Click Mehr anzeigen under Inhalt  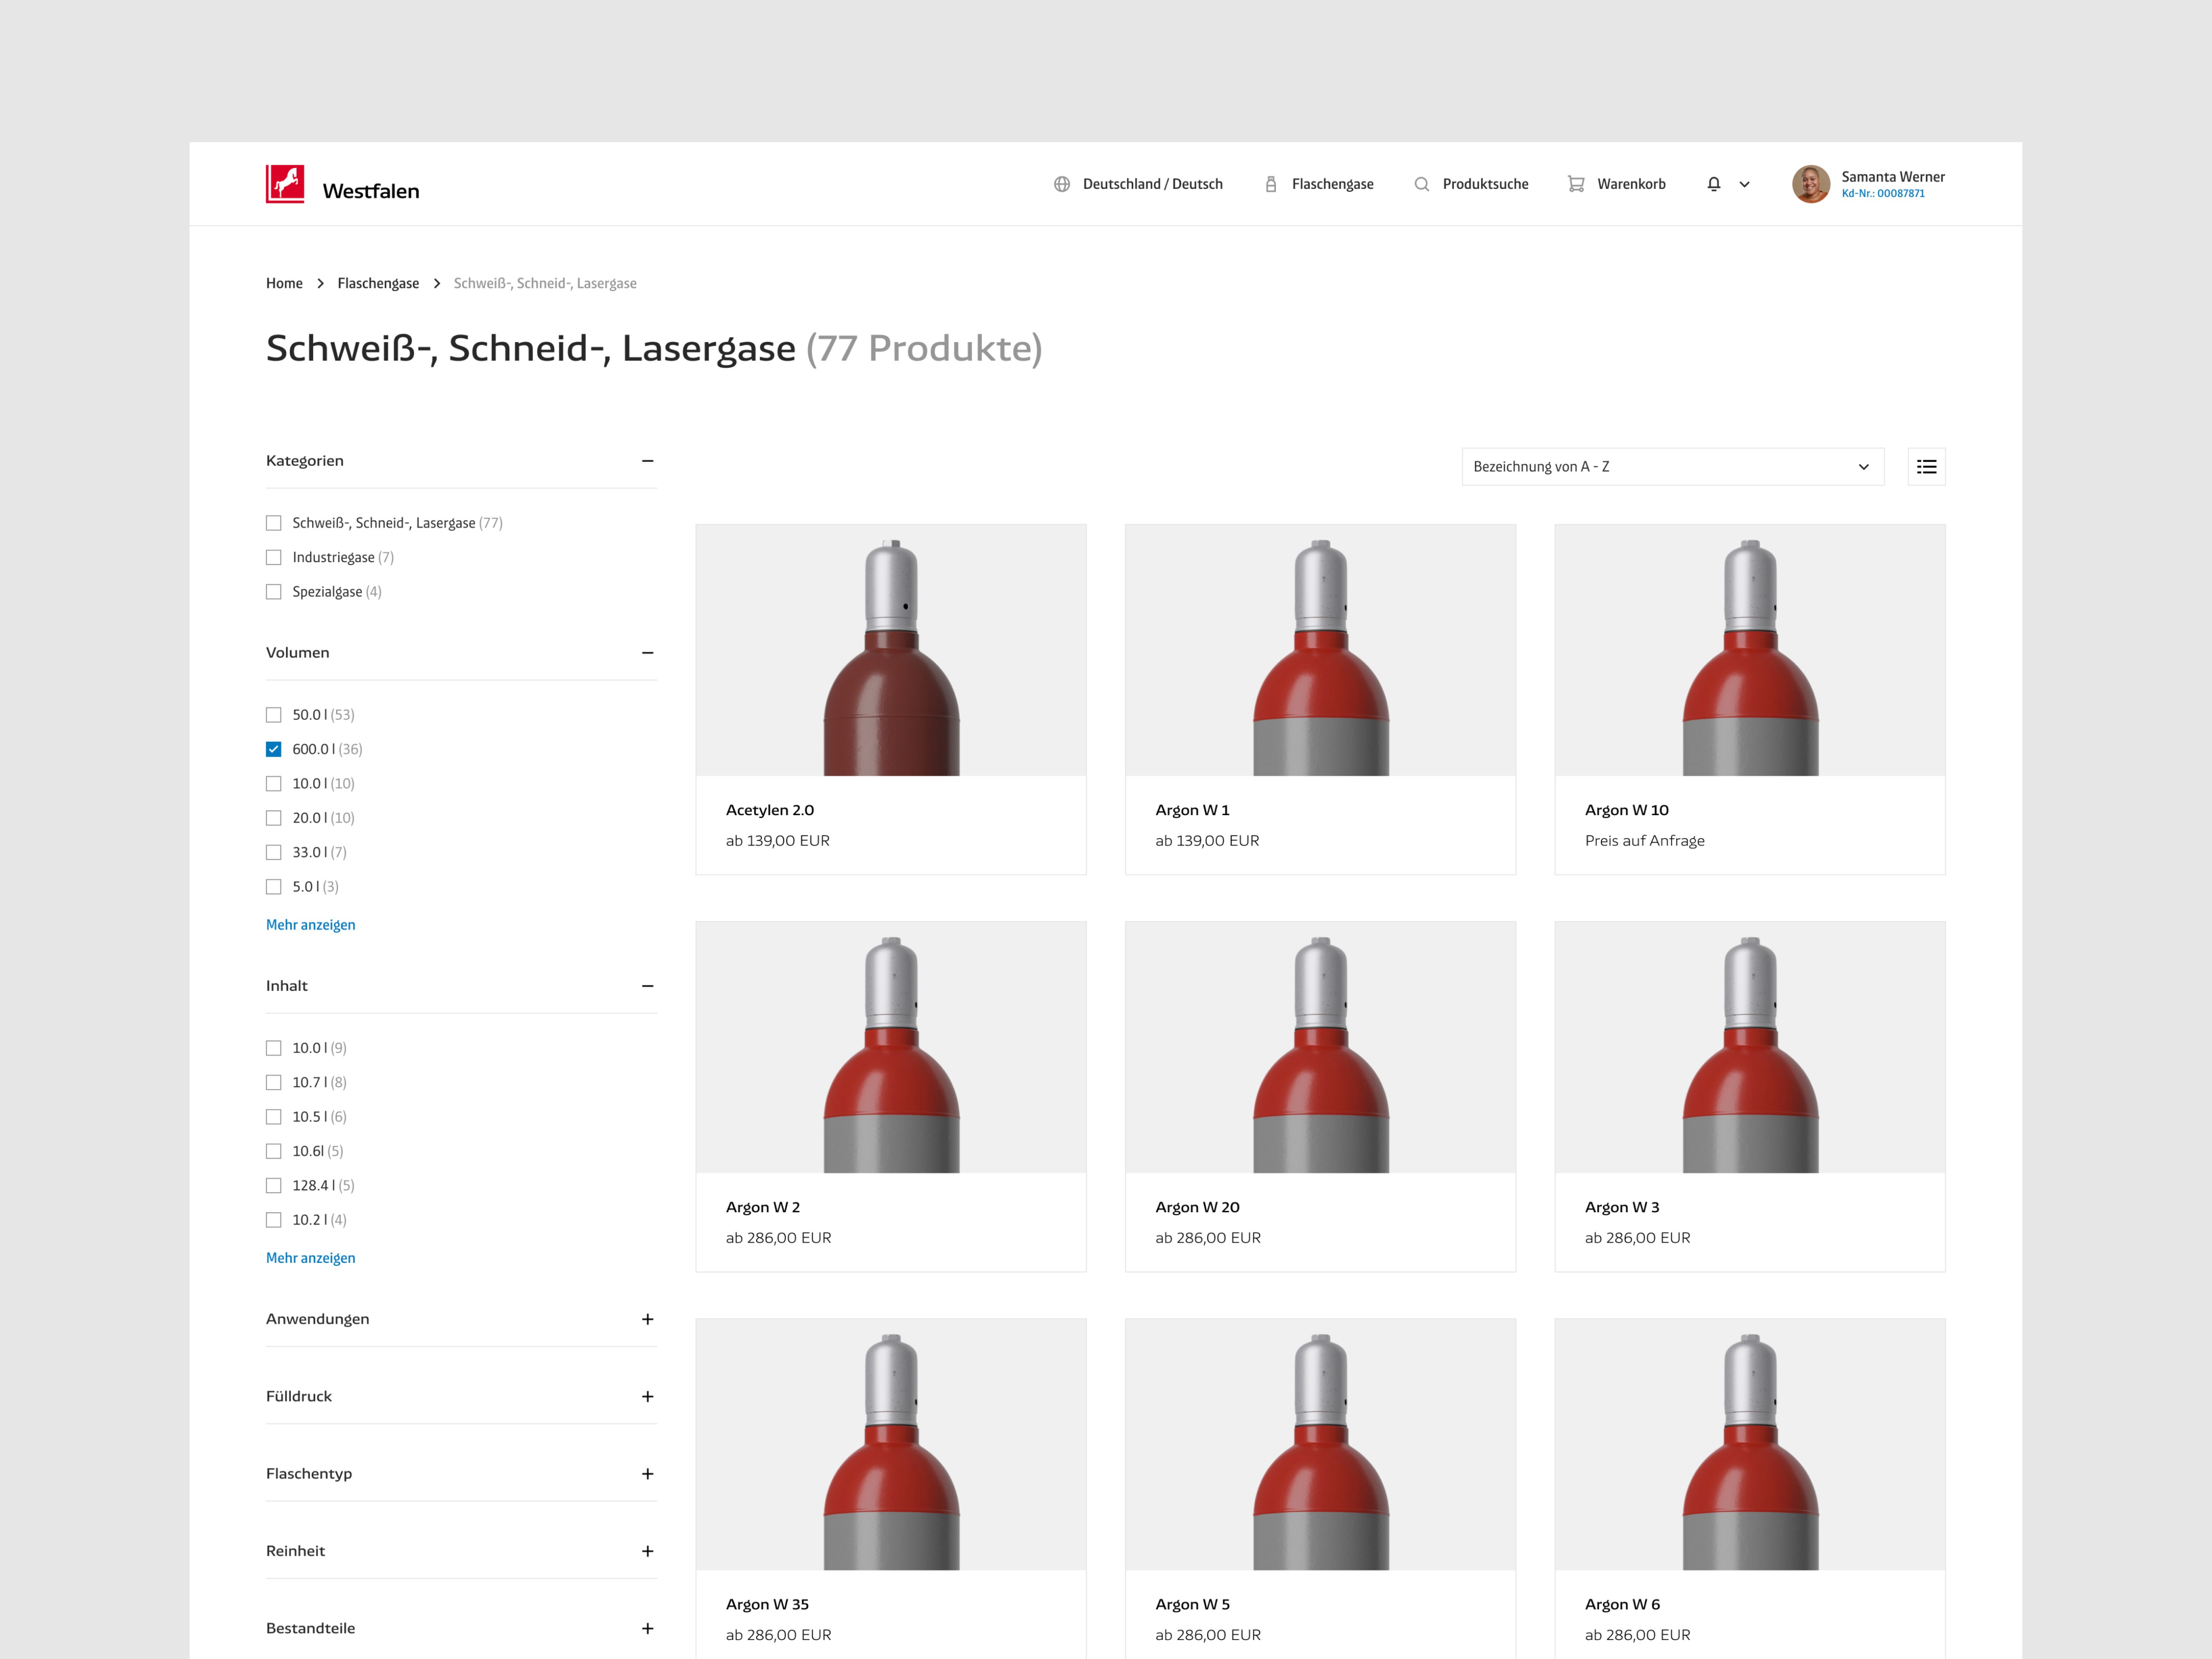[x=310, y=1258]
